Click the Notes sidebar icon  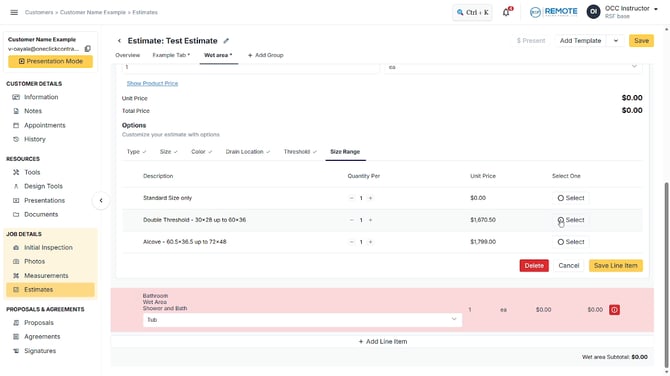coord(16,111)
